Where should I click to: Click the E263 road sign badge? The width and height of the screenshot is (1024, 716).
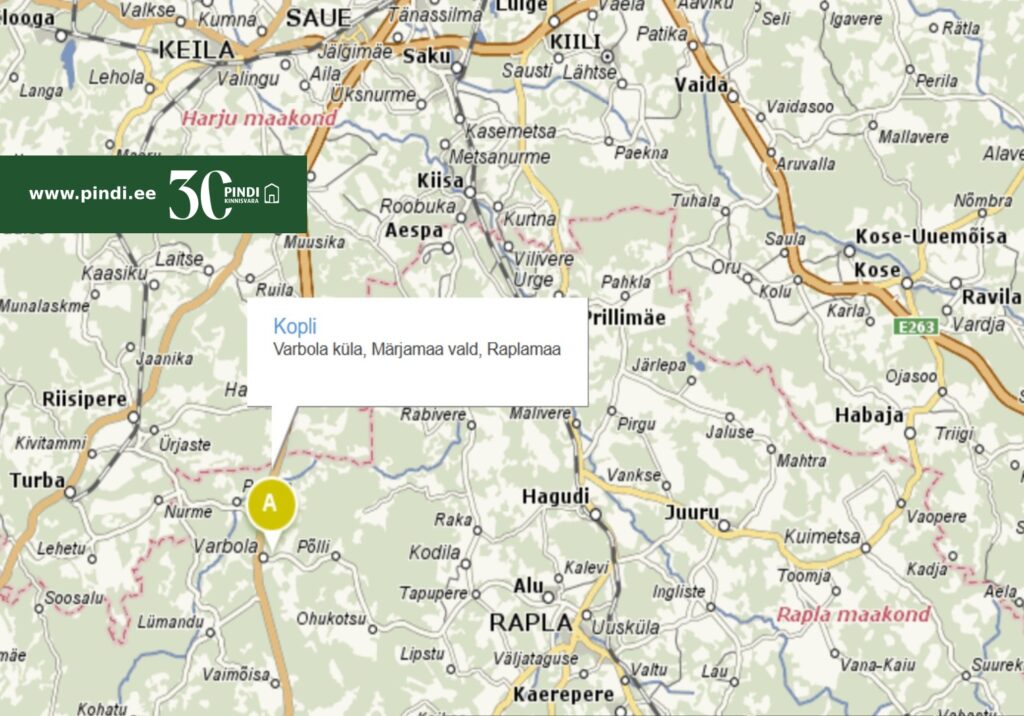click(916, 326)
